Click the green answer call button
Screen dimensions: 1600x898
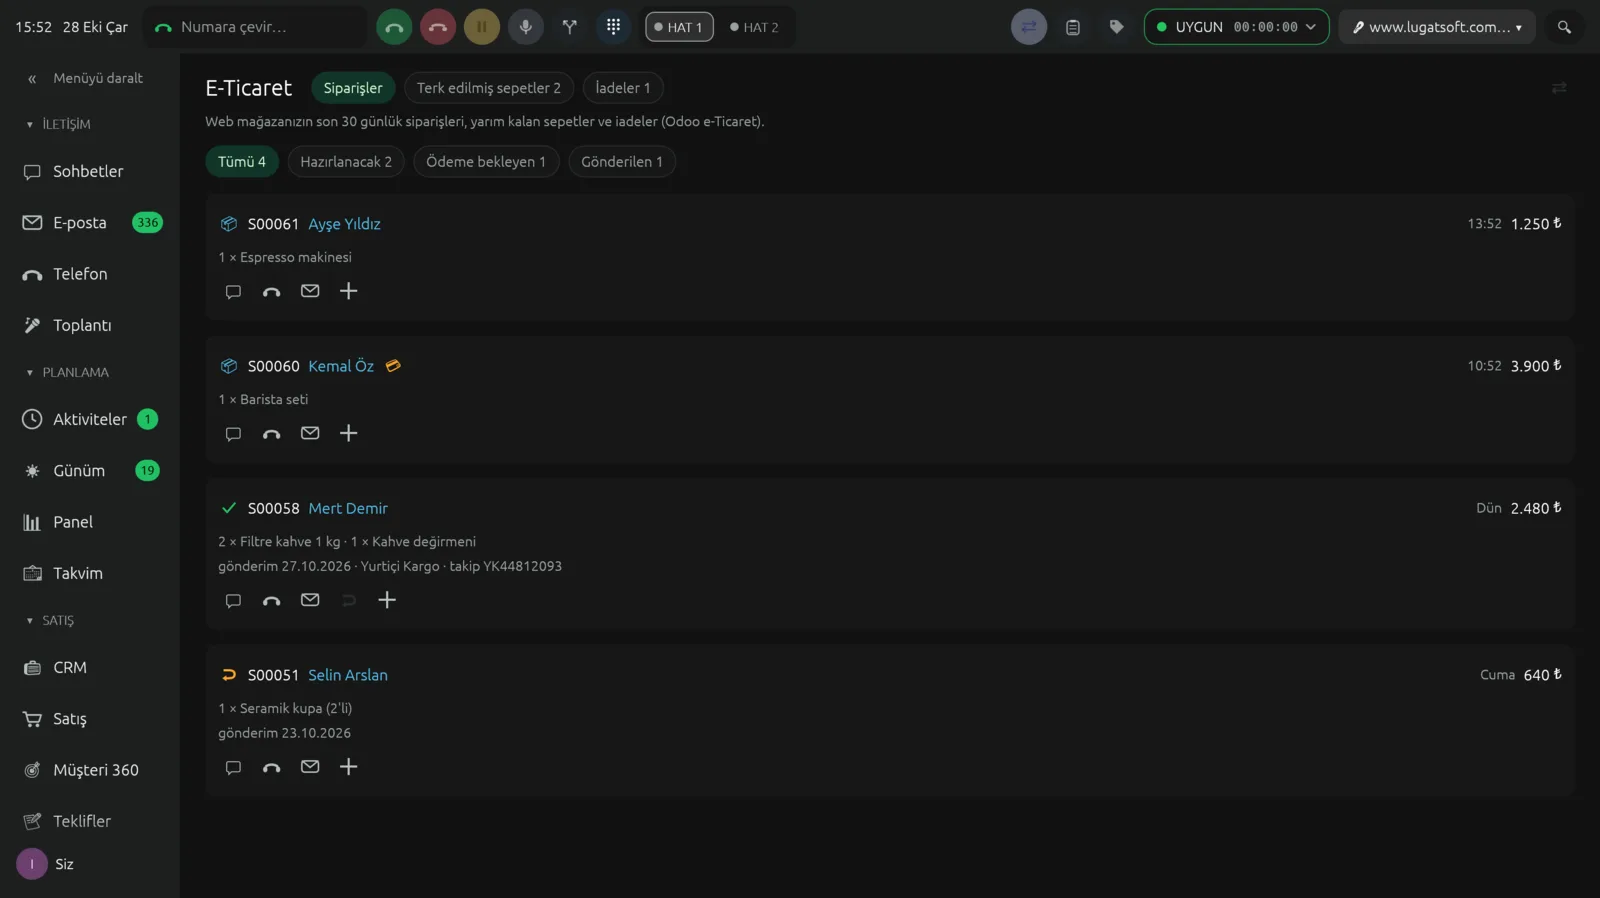point(394,27)
